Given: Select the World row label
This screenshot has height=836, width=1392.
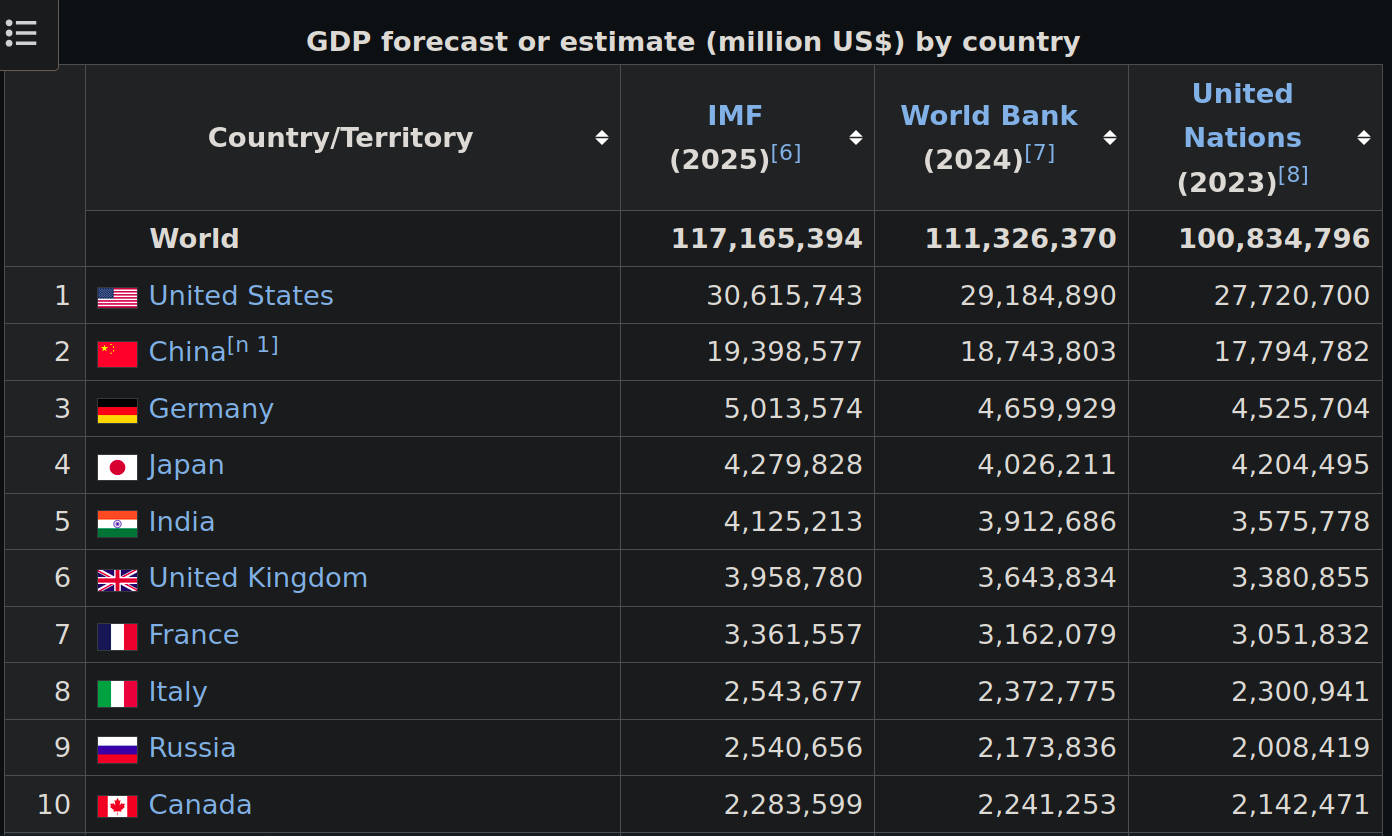Looking at the screenshot, I should [194, 239].
